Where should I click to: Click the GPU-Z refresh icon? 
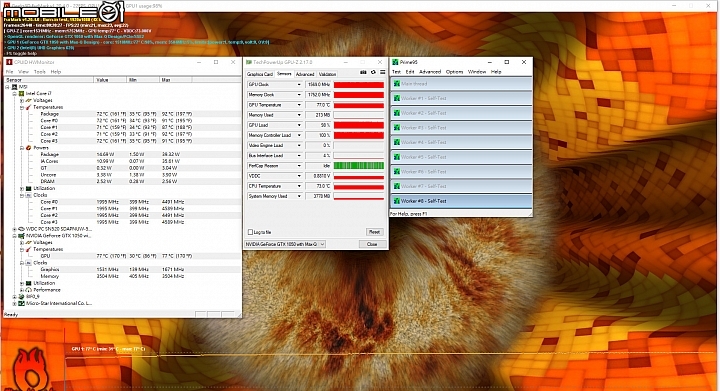(x=373, y=72)
